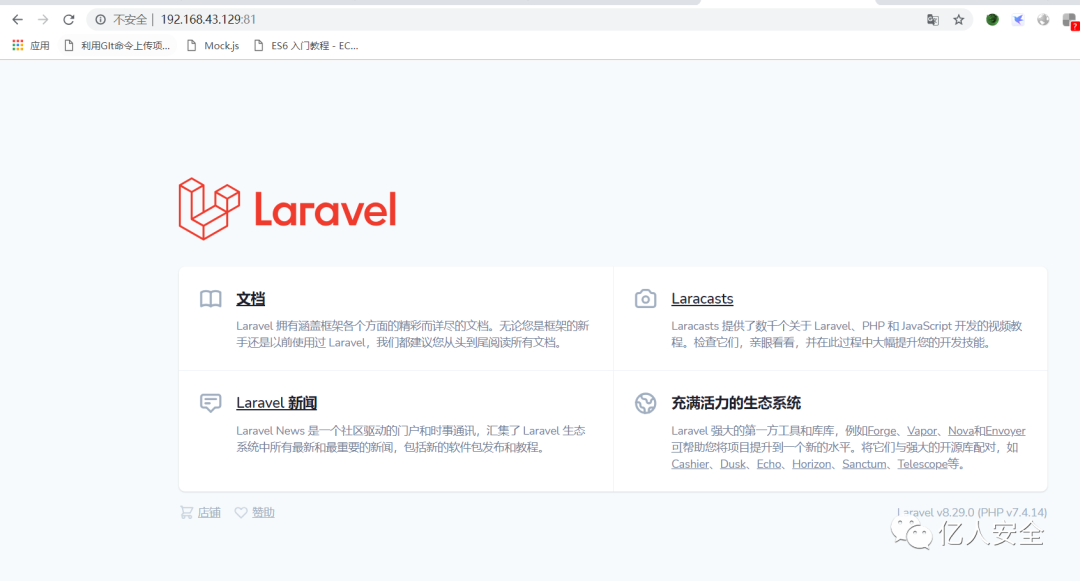Open the Telescope link
This screenshot has height=581, width=1080.
click(x=922, y=464)
